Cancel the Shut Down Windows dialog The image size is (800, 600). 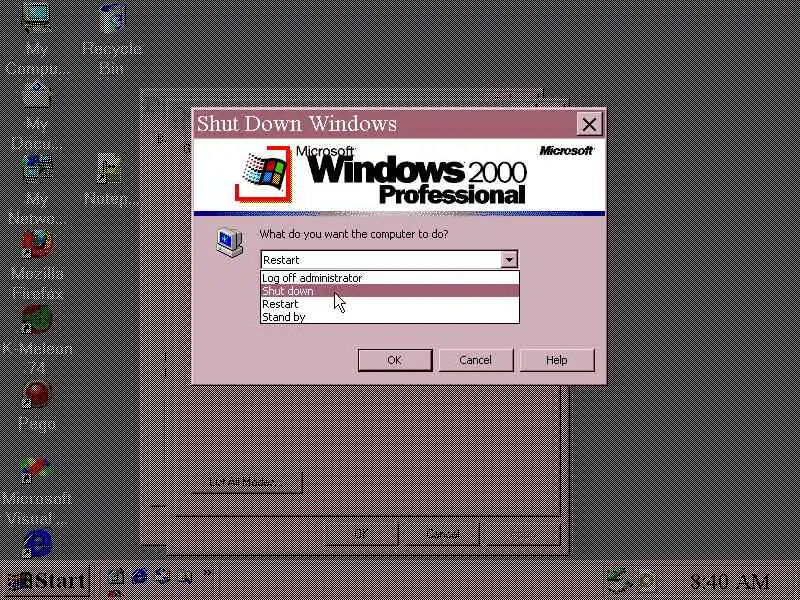pos(476,360)
